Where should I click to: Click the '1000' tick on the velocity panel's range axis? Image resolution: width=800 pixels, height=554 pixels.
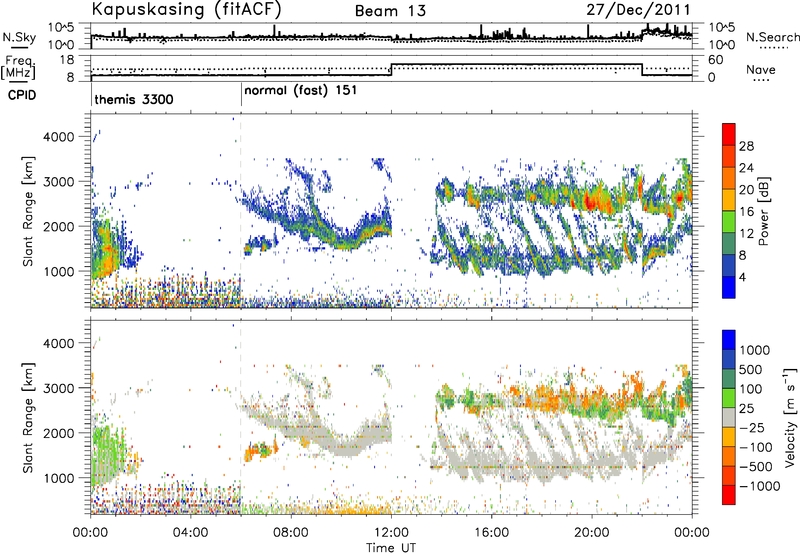(x=58, y=478)
